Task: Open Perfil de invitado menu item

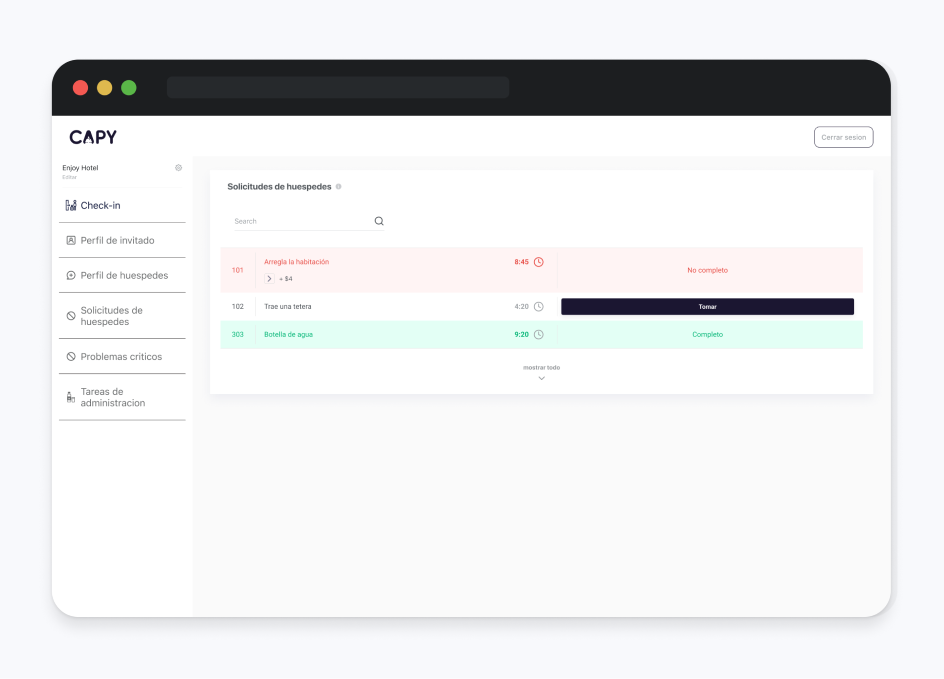Action: (x=122, y=240)
